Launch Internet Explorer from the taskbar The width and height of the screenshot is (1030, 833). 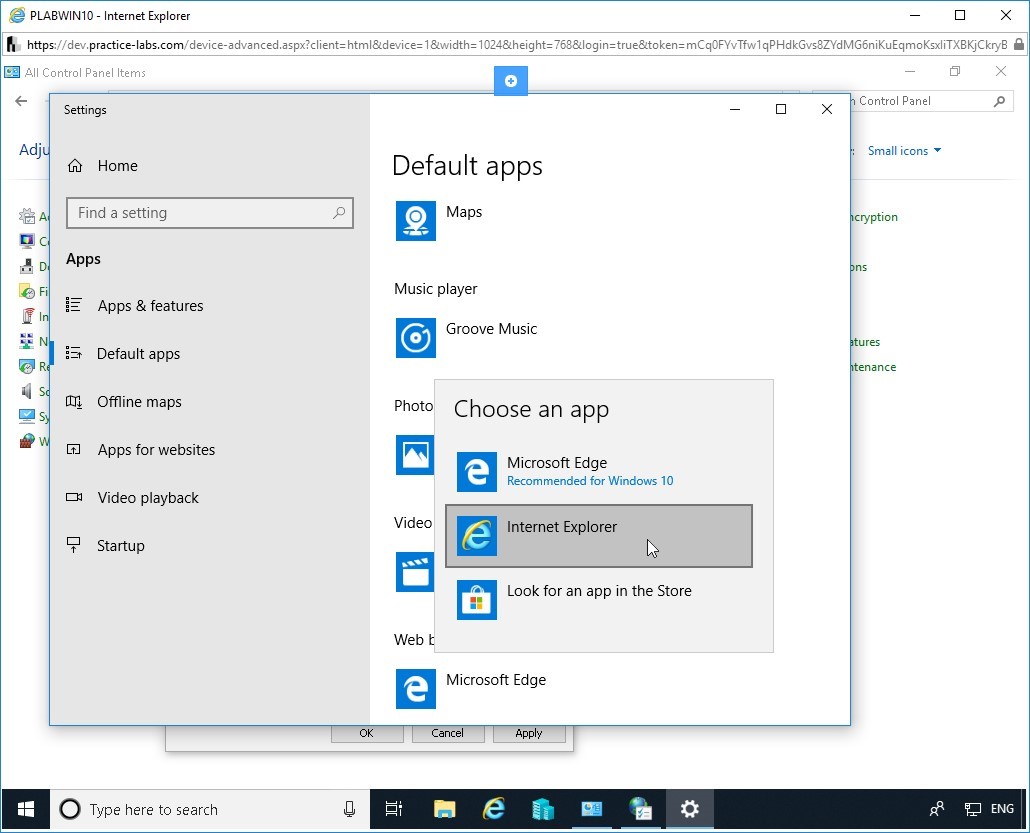point(494,809)
